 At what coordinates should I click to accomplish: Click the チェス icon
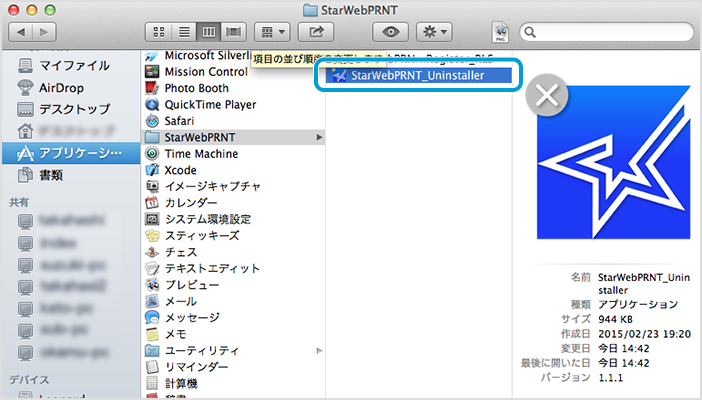[152, 252]
